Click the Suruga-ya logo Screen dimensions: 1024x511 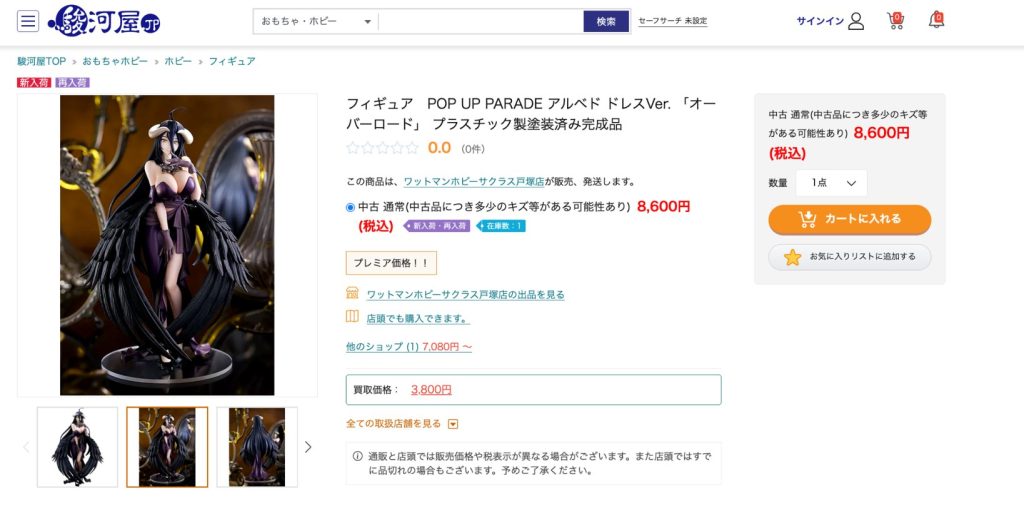click(x=104, y=21)
